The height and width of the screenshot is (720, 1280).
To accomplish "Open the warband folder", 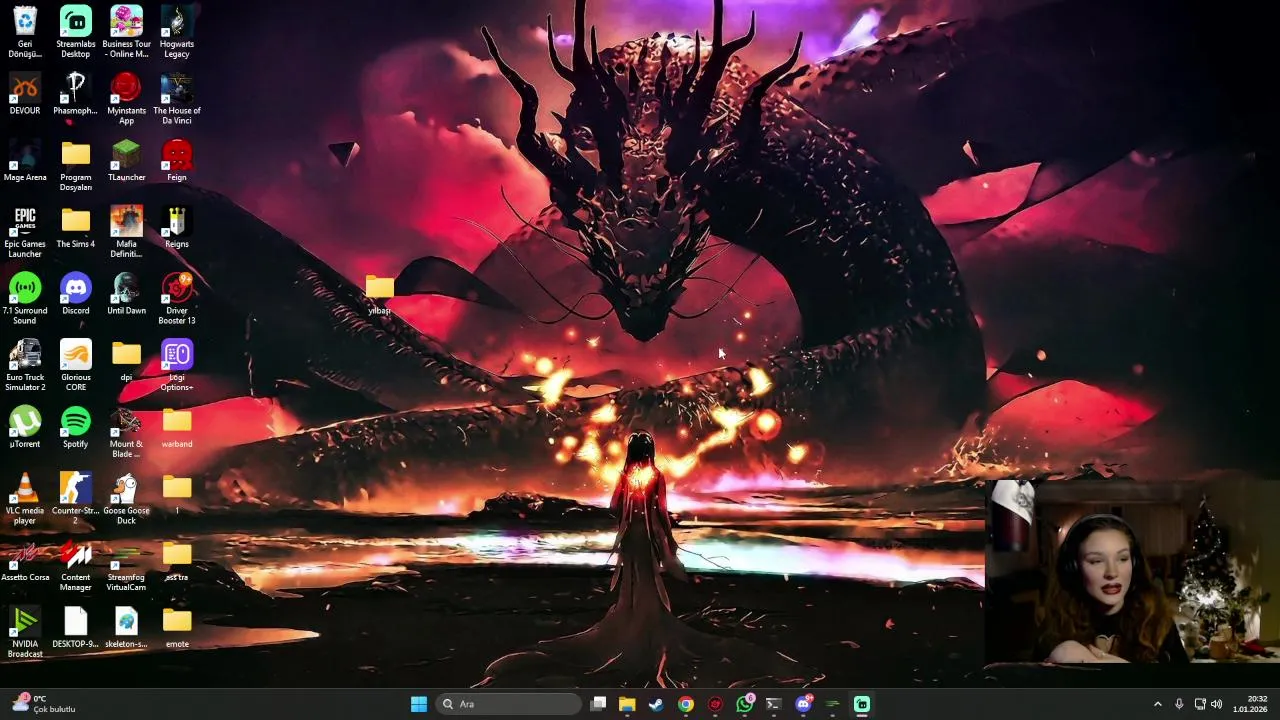I will (177, 428).
